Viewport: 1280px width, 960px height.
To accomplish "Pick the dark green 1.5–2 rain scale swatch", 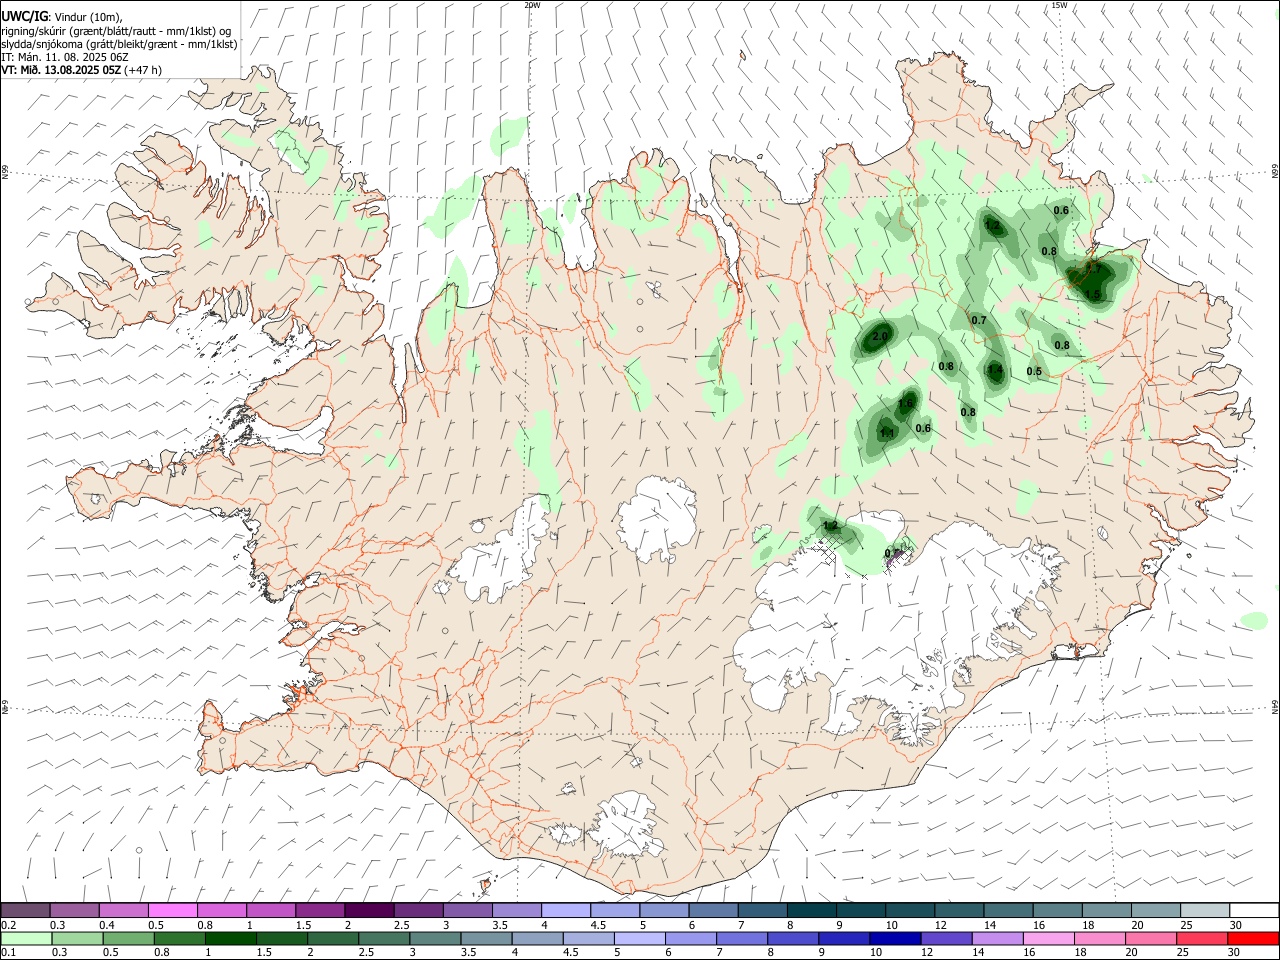I will pos(282,938).
